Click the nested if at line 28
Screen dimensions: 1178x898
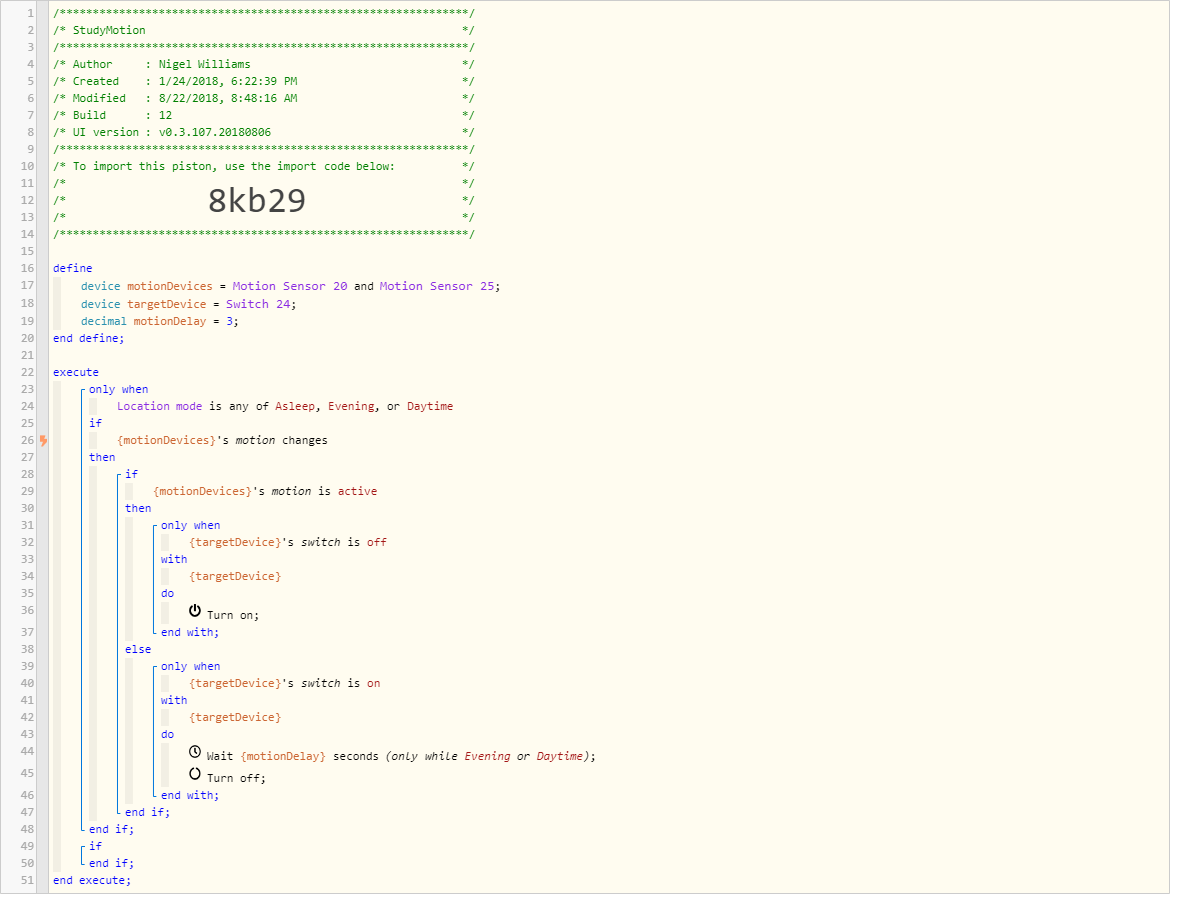coord(131,476)
